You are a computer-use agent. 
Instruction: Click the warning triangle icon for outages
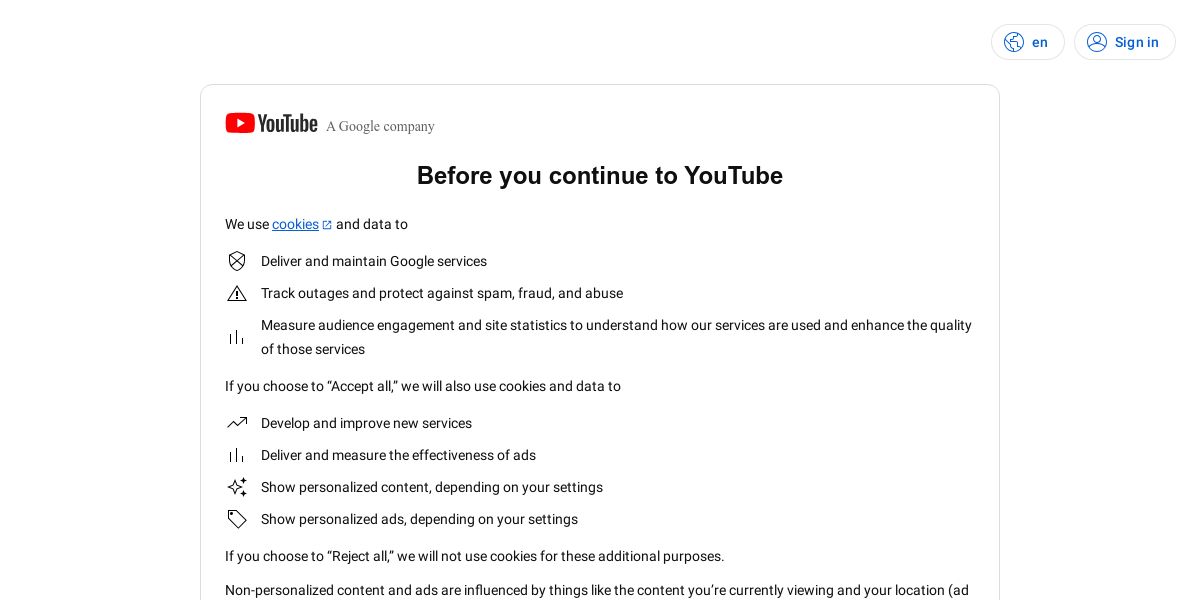(237, 293)
